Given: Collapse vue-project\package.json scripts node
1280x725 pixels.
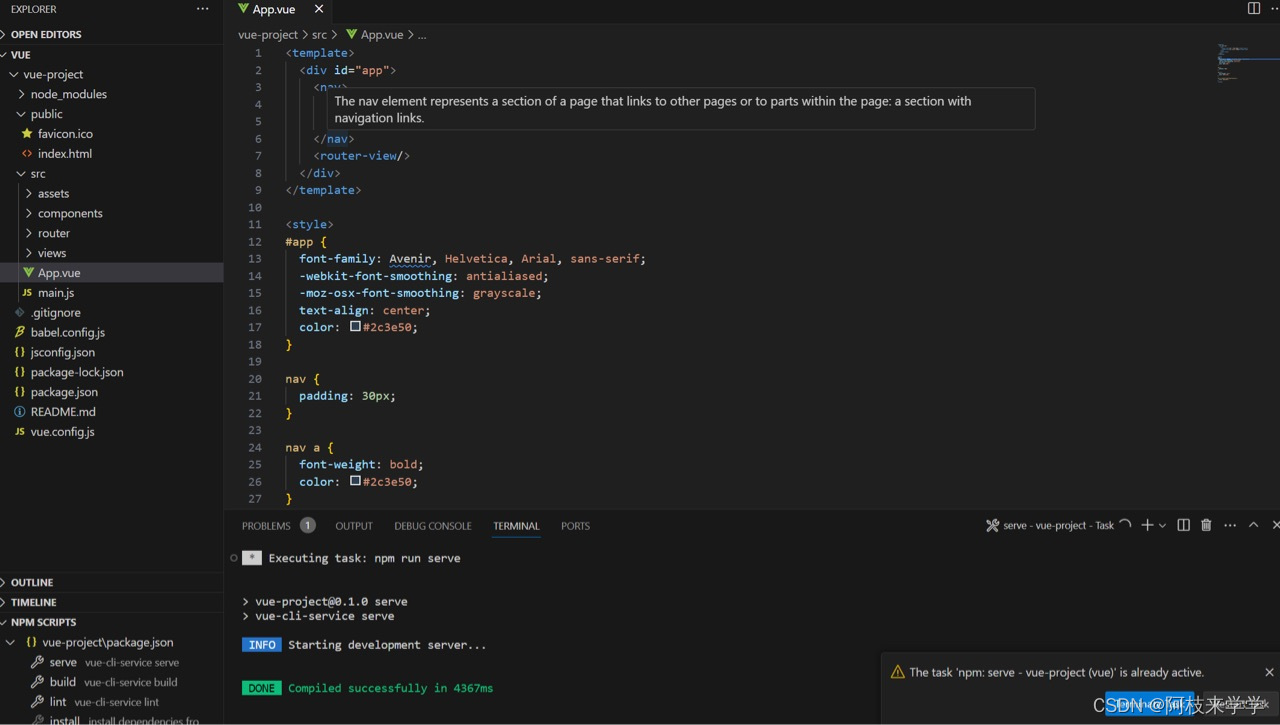Looking at the screenshot, I should (x=11, y=642).
